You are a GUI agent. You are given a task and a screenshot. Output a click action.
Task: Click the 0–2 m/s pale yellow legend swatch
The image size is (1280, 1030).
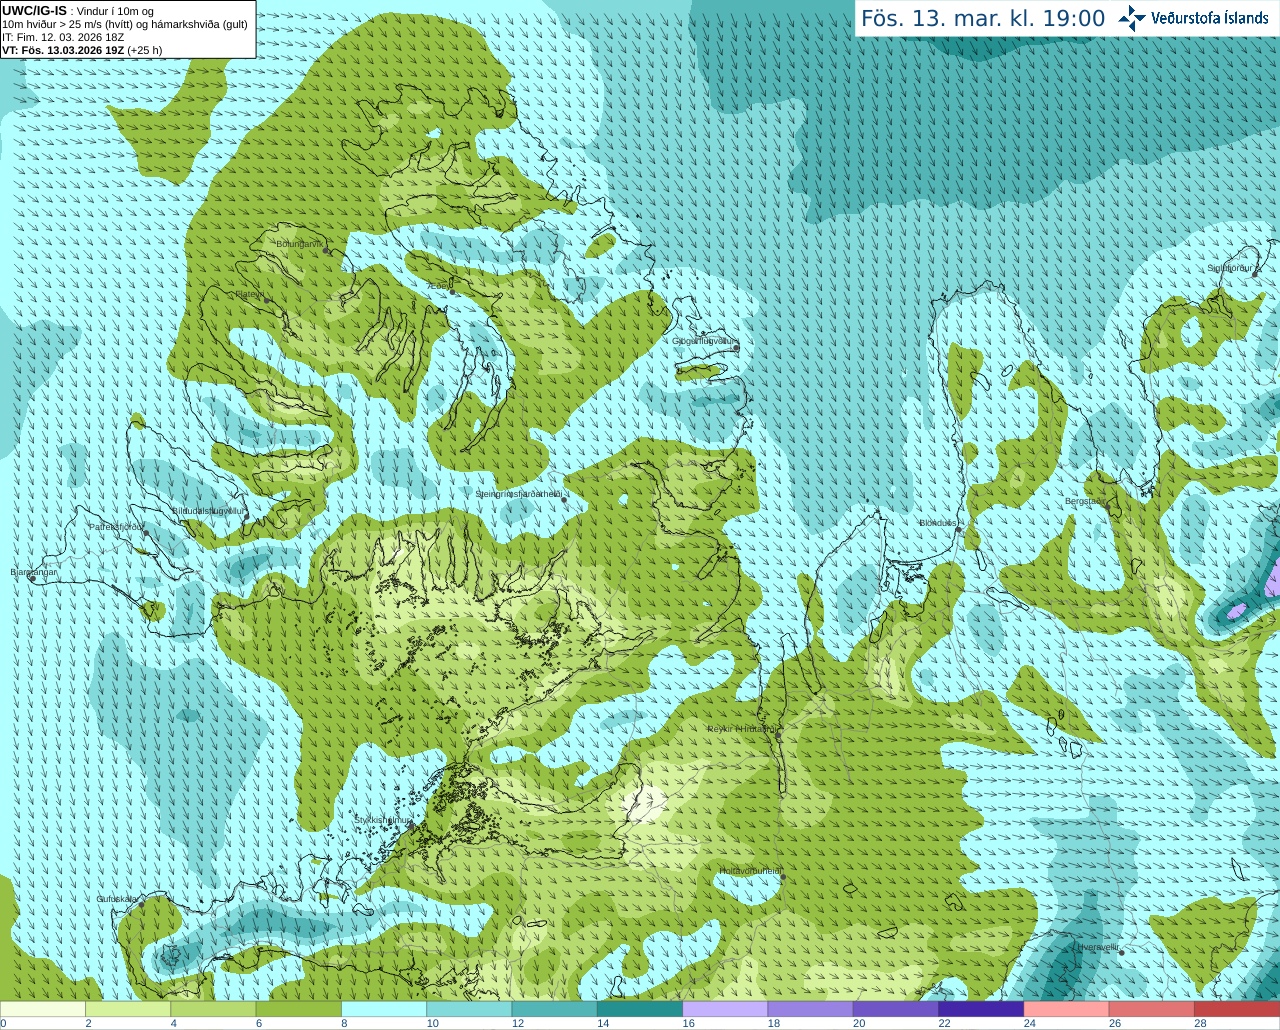tap(43, 1009)
